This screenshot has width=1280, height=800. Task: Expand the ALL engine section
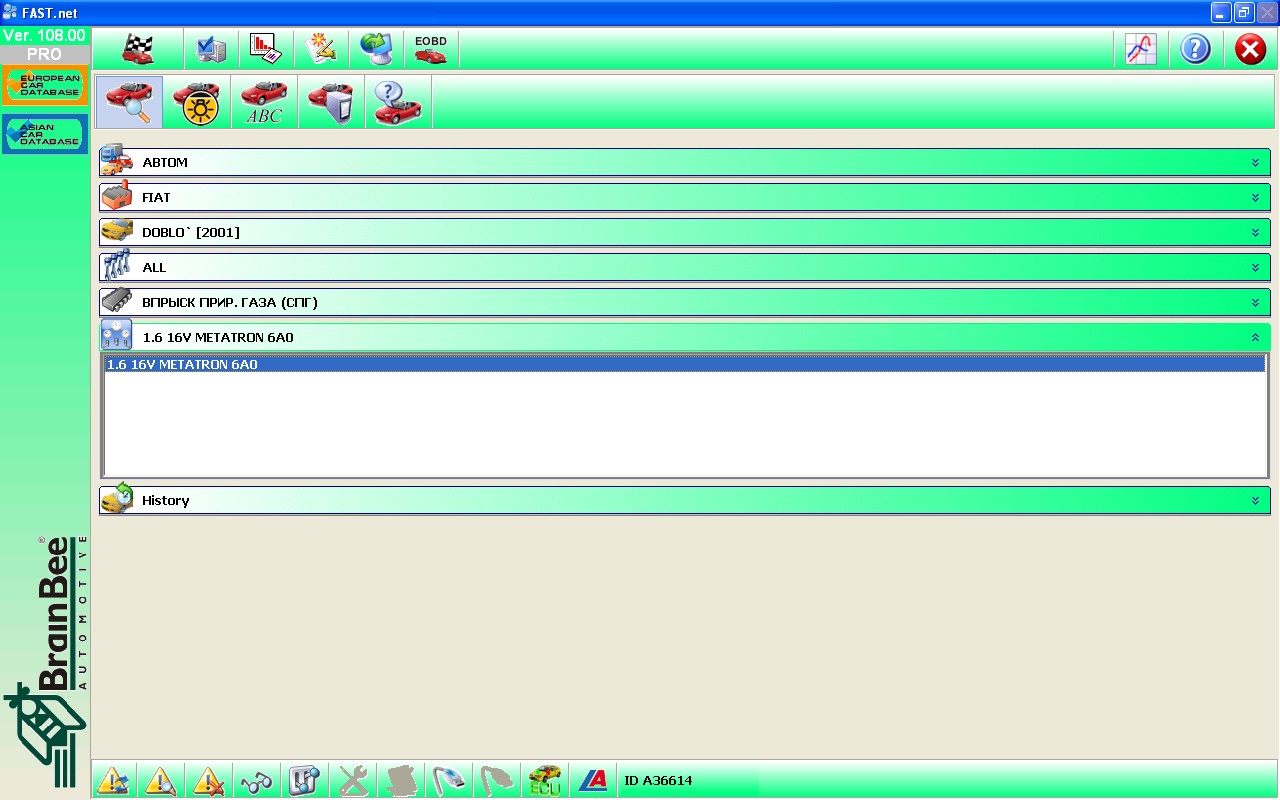tap(685, 267)
